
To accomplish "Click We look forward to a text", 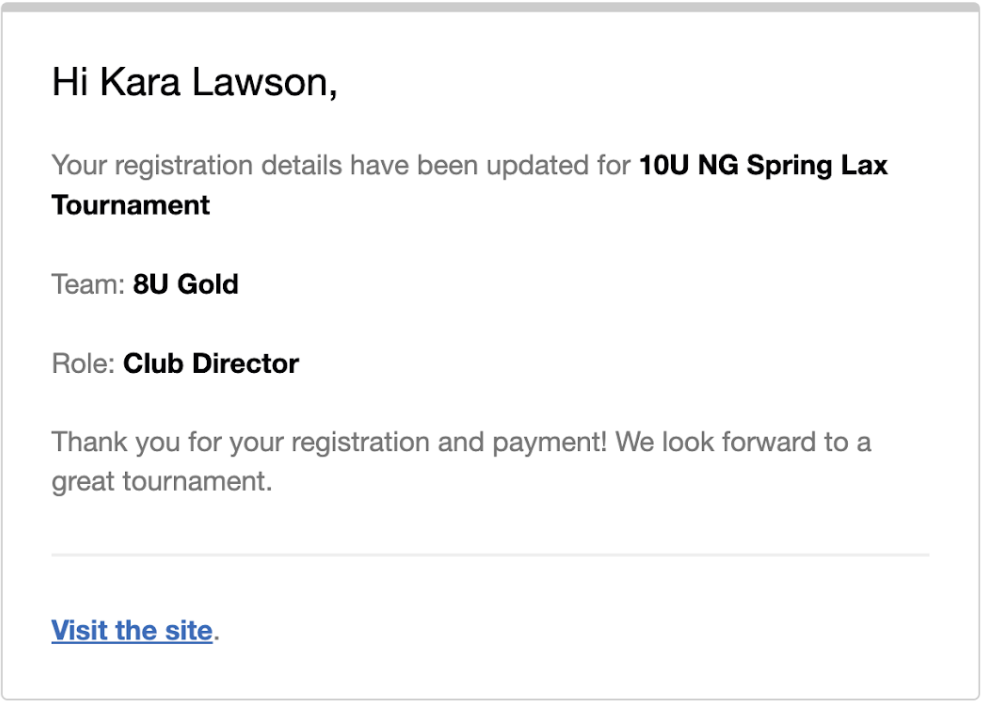I will (x=743, y=442).
